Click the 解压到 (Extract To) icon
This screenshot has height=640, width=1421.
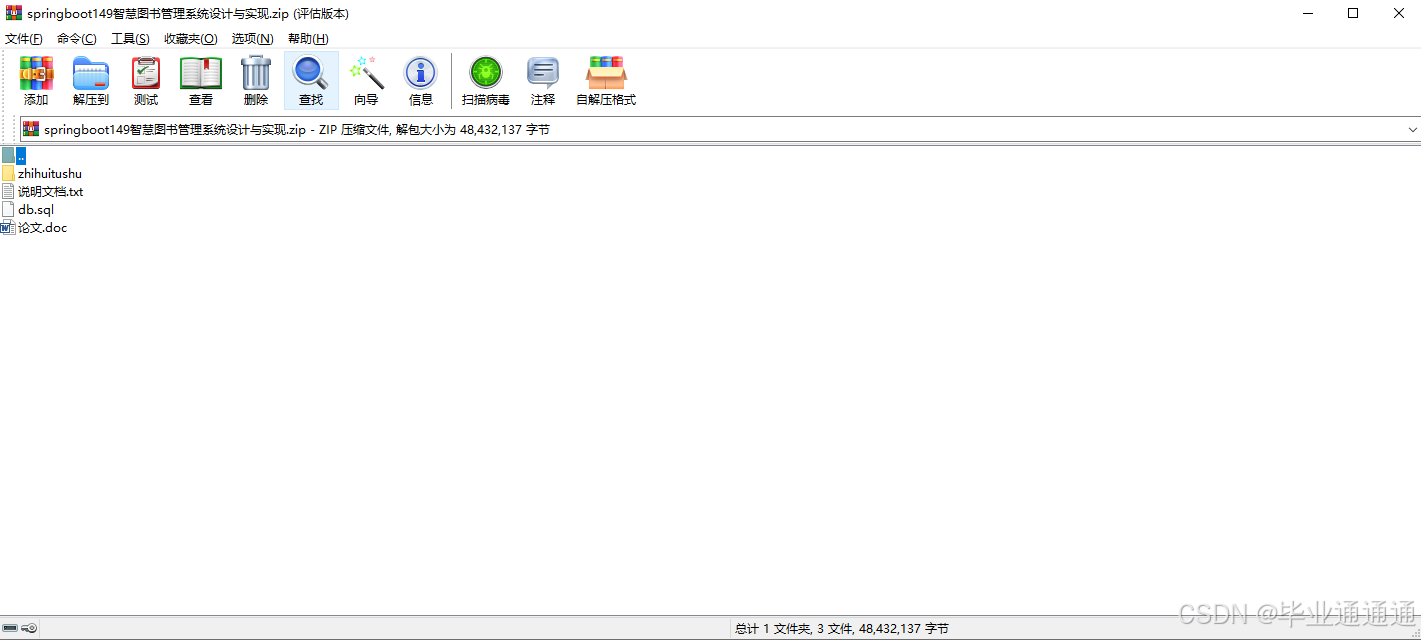[x=90, y=80]
